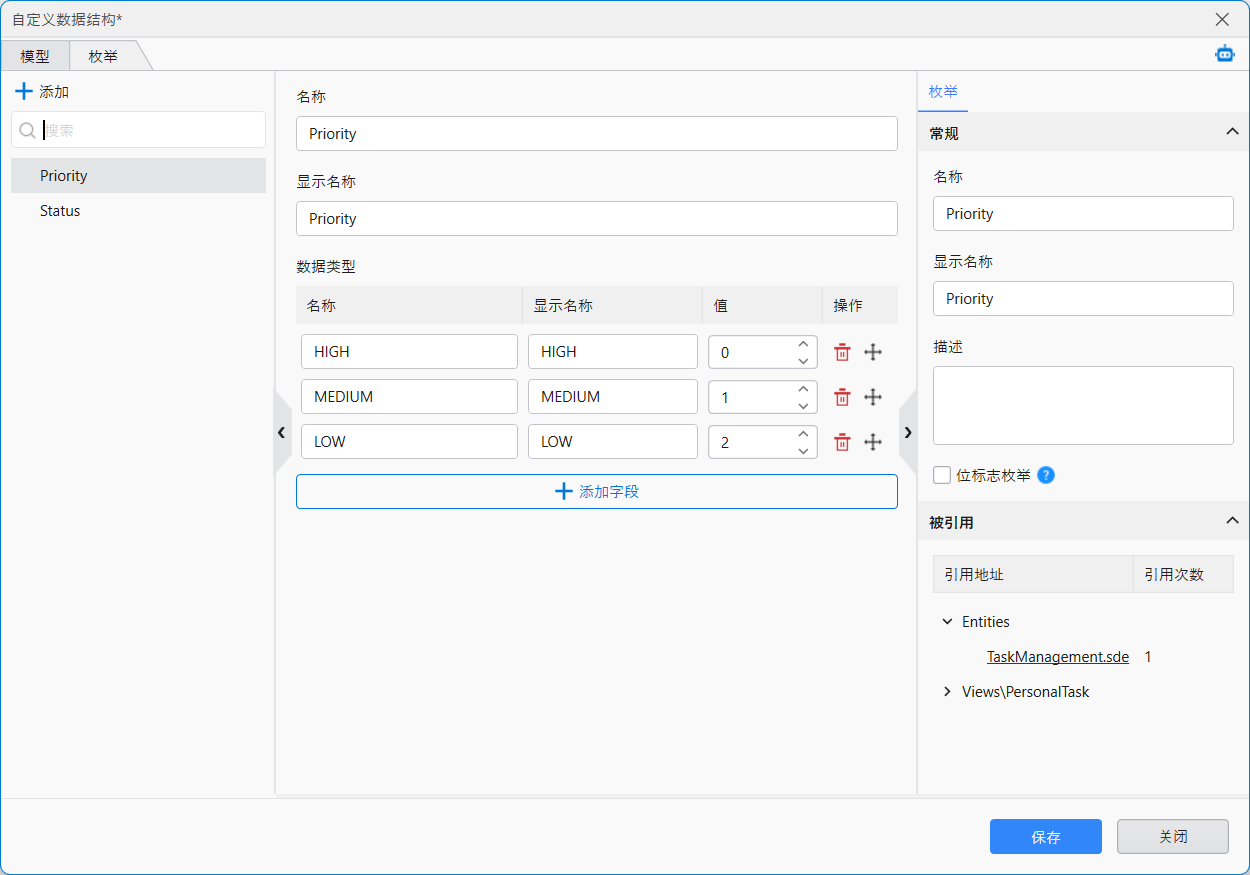Collapse the 被引用 section
The image size is (1250, 875).
[x=1232, y=521]
